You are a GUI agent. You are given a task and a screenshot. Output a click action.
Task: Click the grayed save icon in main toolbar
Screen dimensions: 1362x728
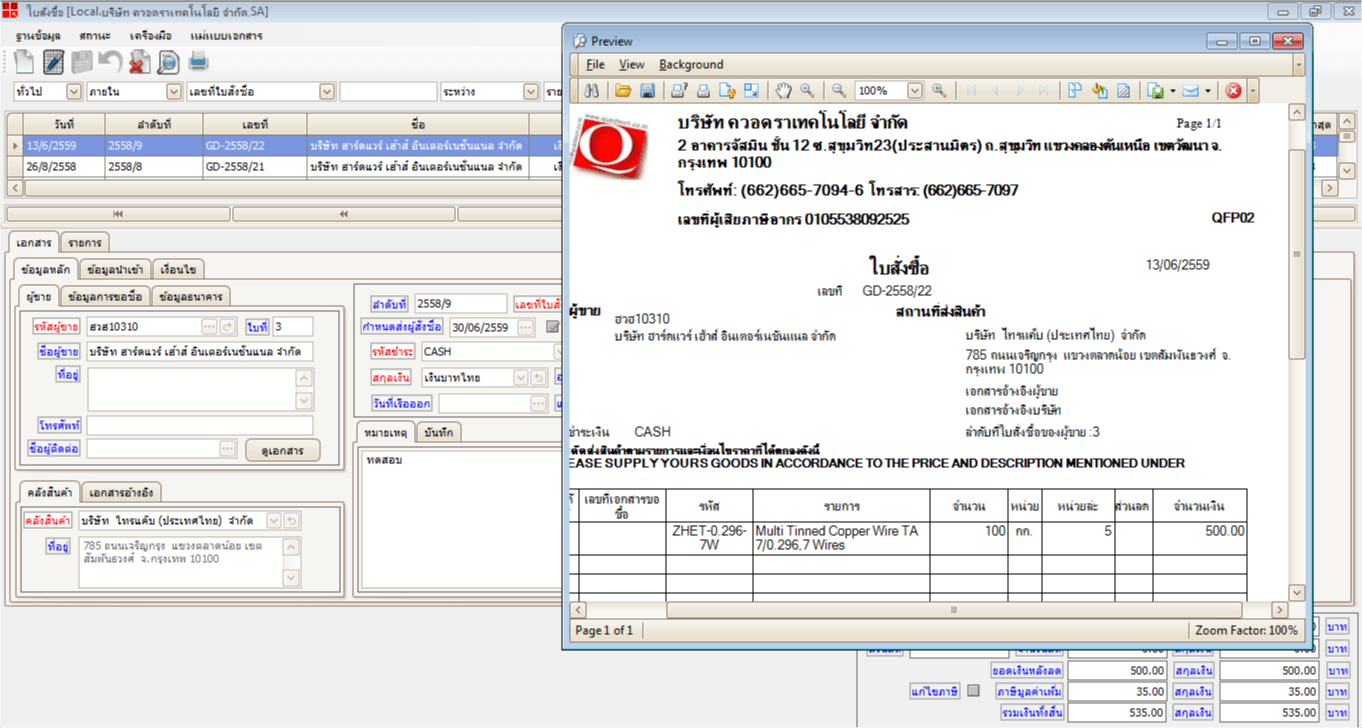click(x=82, y=61)
